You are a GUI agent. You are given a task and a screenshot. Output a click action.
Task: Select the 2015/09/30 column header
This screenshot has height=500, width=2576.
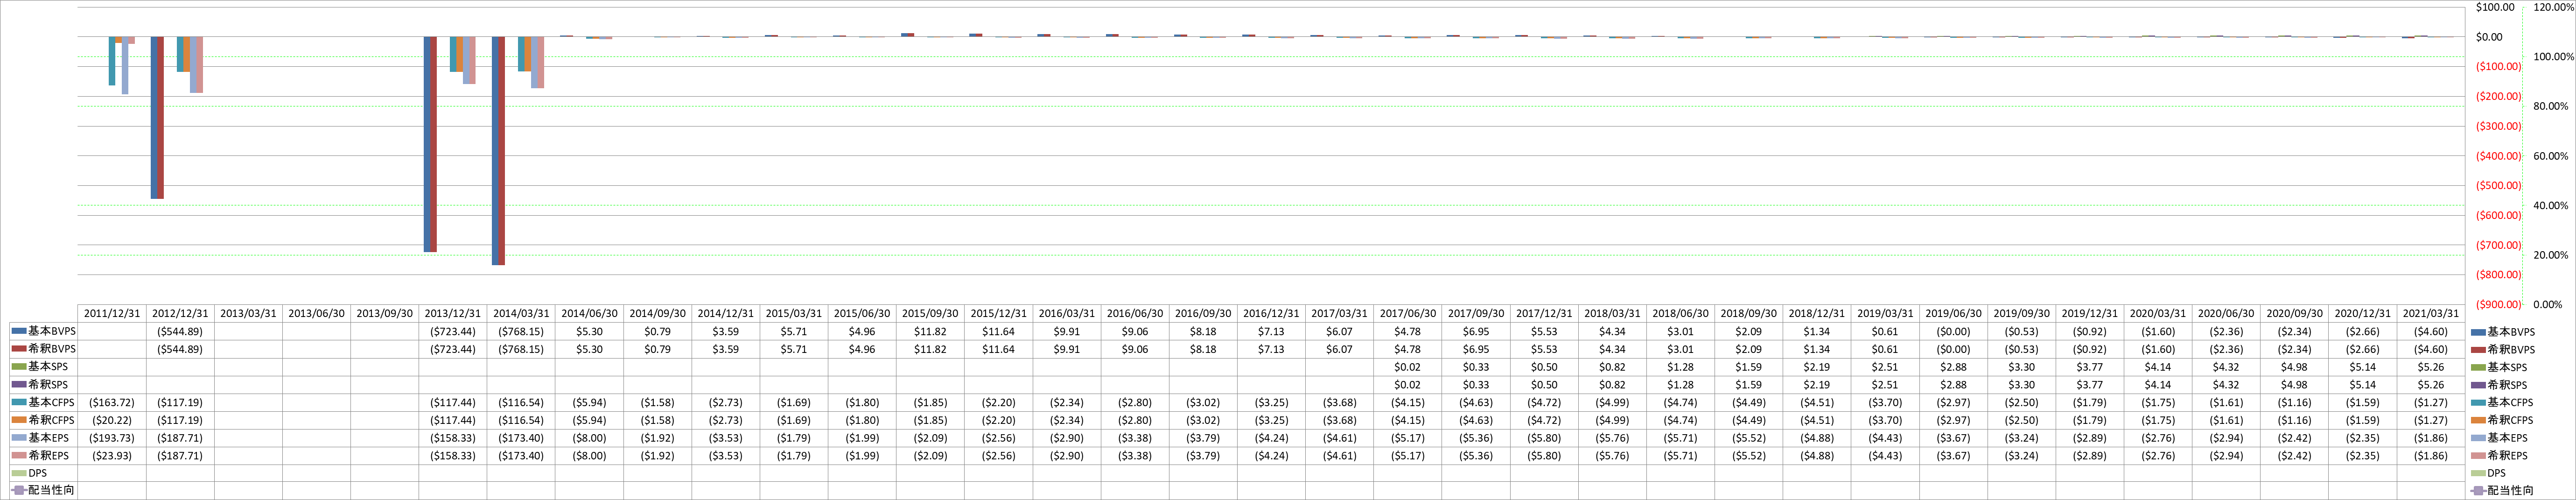[930, 314]
